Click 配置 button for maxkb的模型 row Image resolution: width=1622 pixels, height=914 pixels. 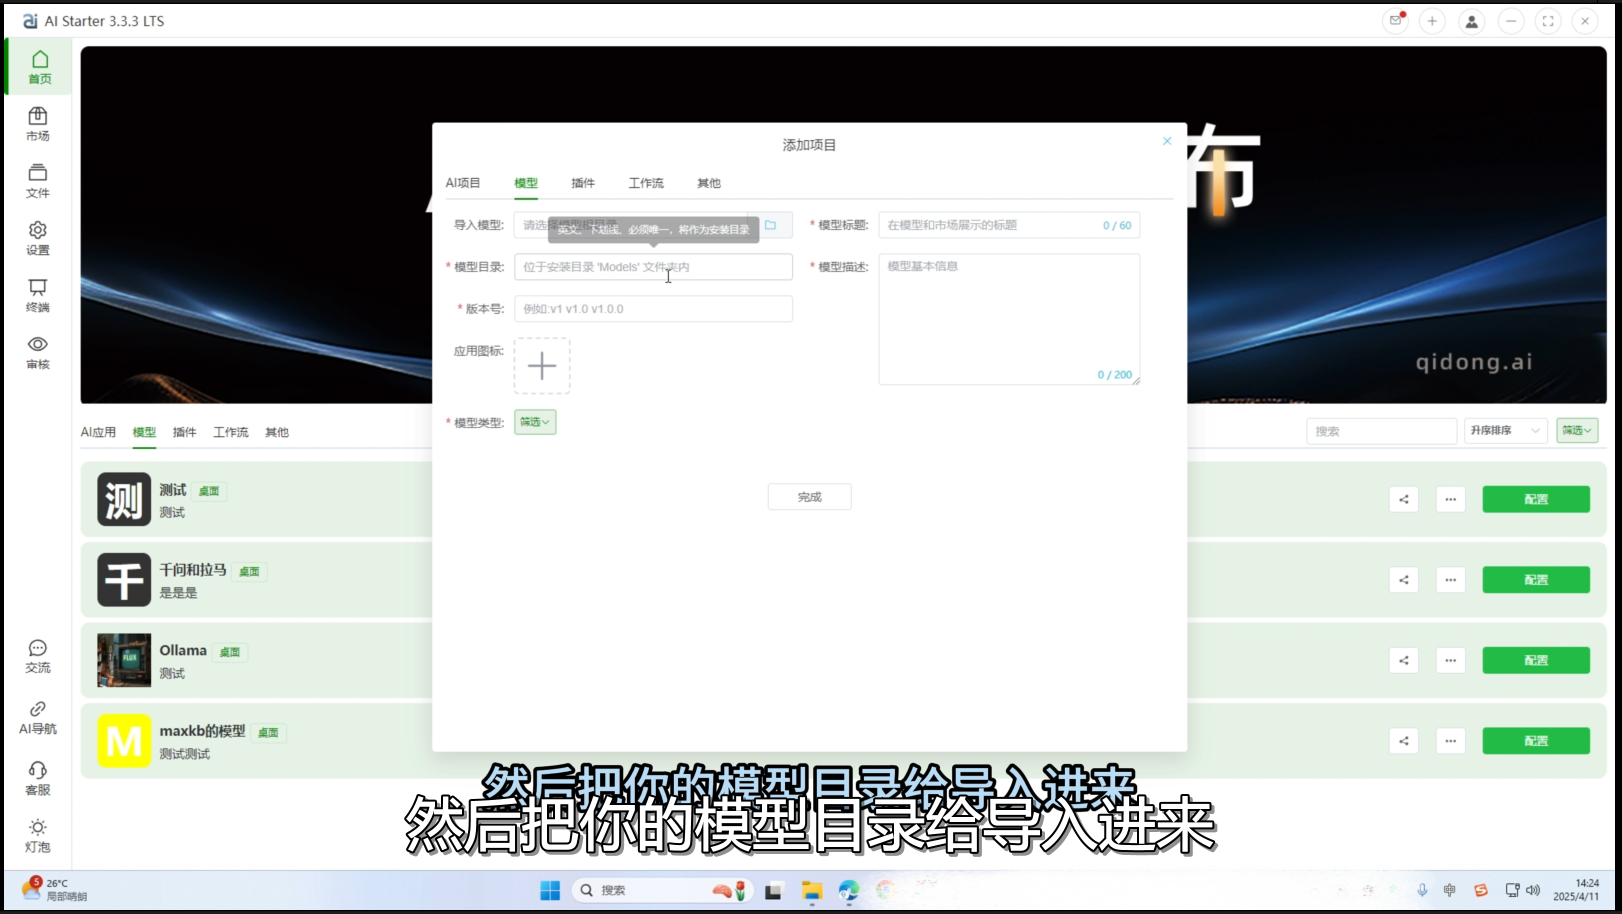coord(1536,741)
